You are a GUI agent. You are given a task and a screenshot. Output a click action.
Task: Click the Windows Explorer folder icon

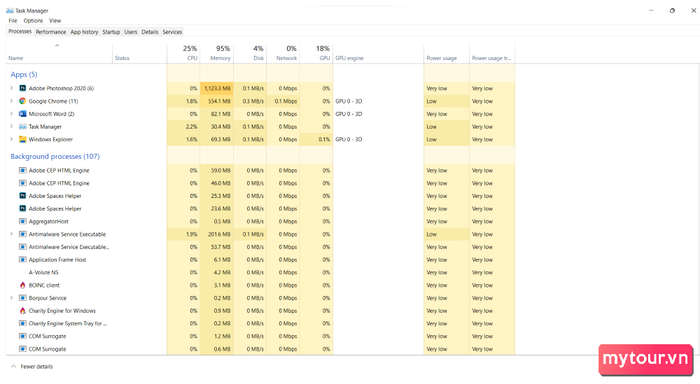(22, 139)
